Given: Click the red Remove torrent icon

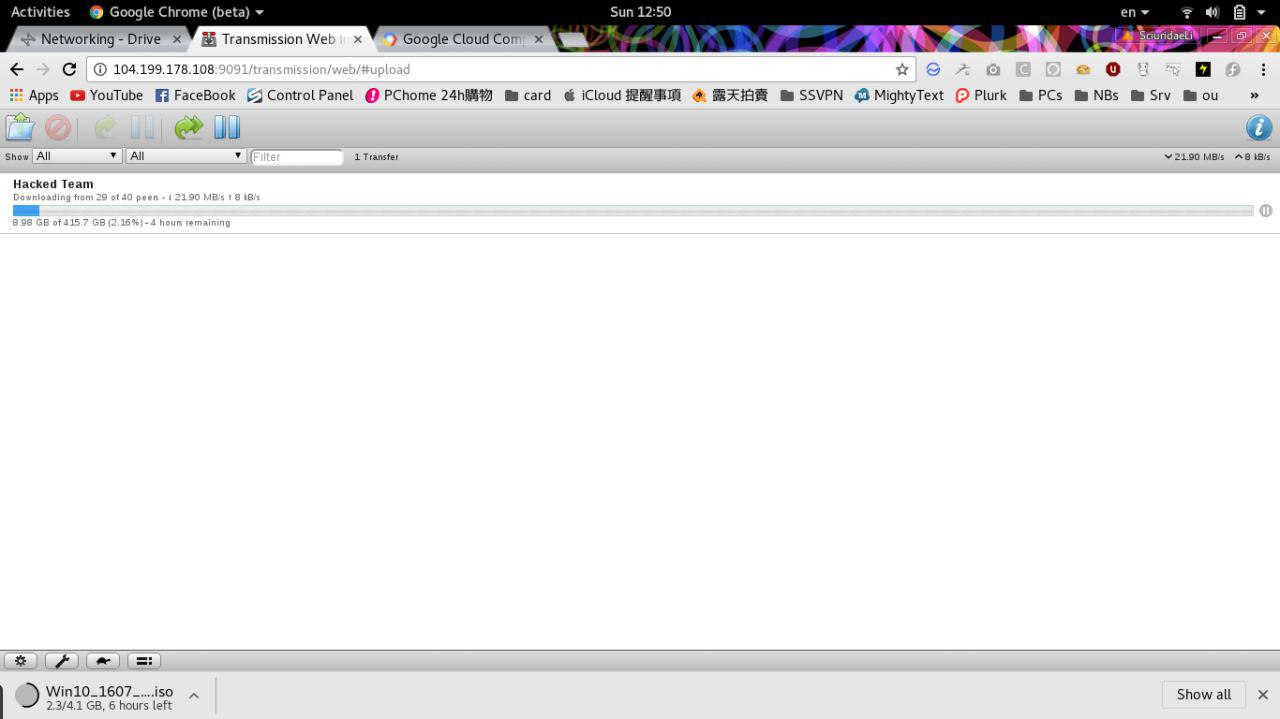Looking at the screenshot, I should (58, 127).
